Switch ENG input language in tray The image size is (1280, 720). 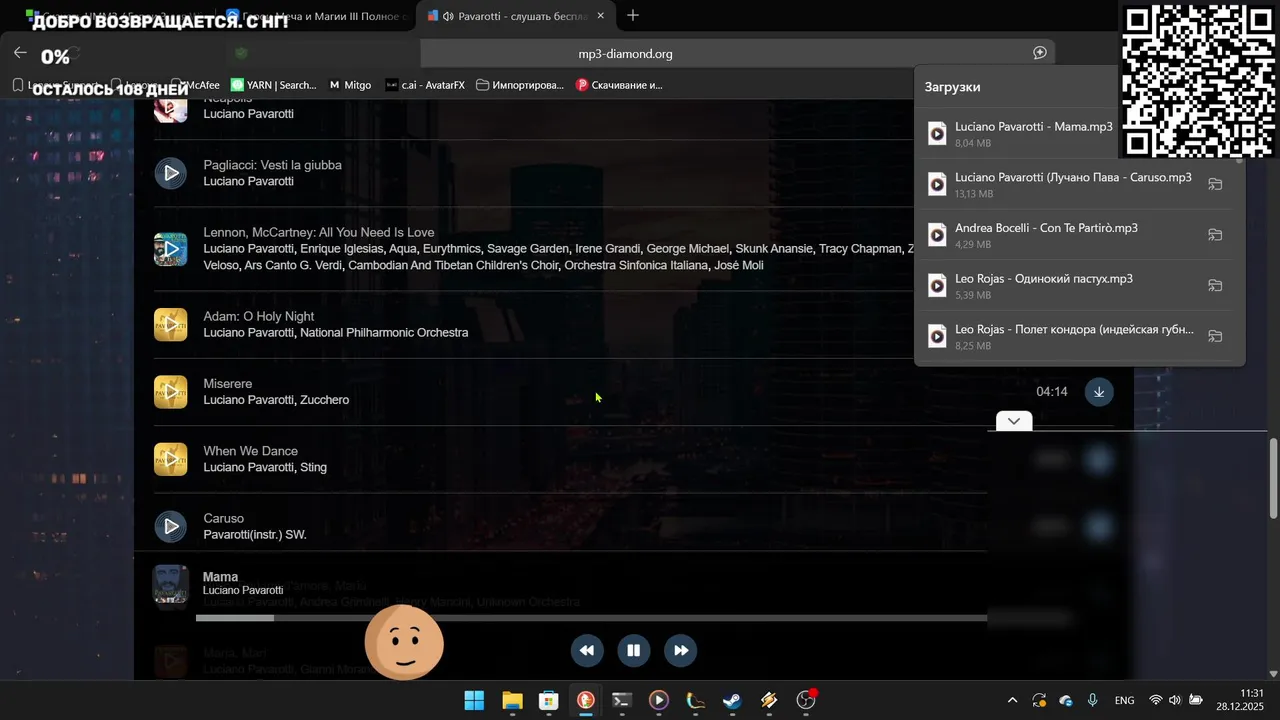click(1124, 700)
